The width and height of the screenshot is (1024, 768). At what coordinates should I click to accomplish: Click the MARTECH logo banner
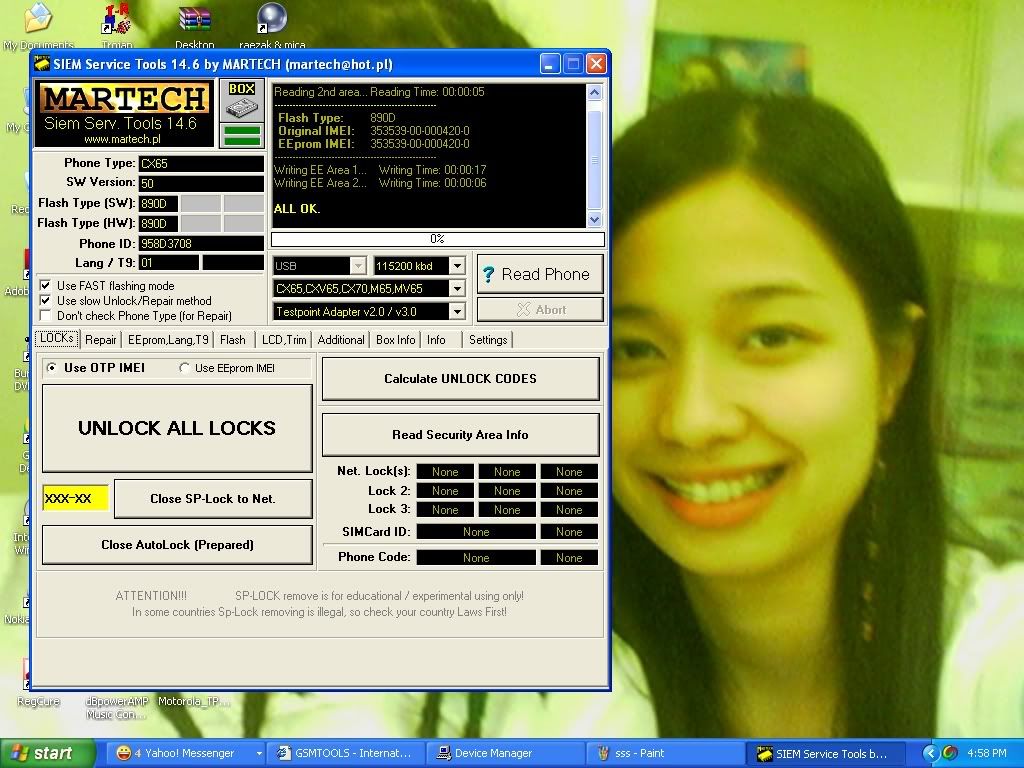pyautogui.click(x=124, y=114)
